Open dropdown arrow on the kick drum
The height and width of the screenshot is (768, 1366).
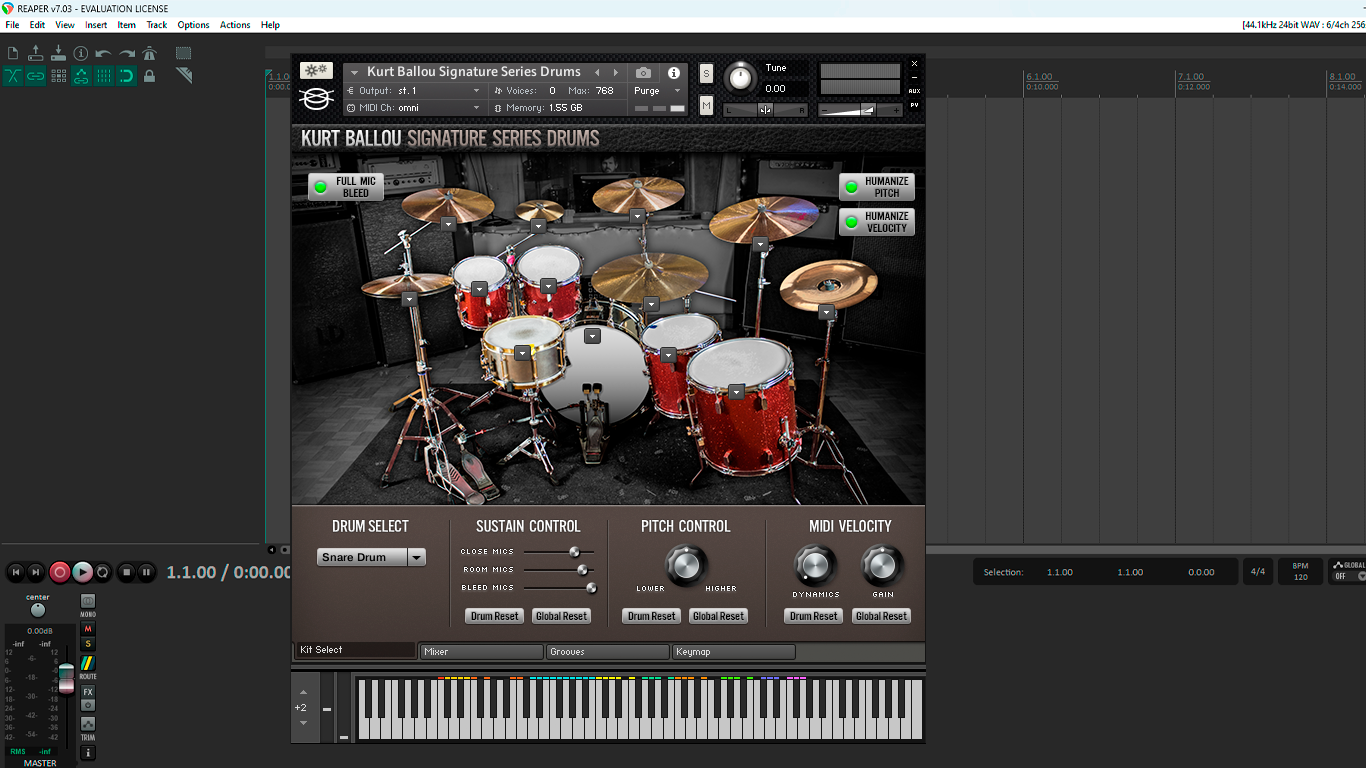click(x=593, y=336)
